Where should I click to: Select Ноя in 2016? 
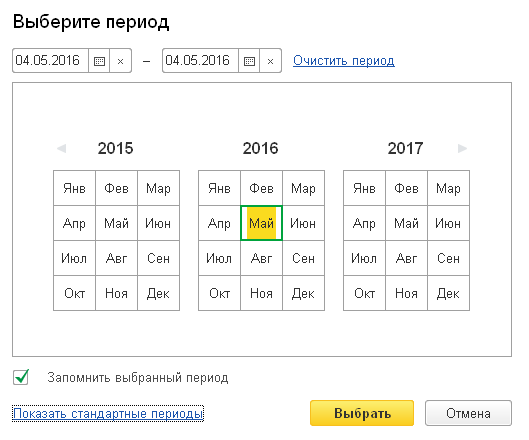(x=261, y=293)
